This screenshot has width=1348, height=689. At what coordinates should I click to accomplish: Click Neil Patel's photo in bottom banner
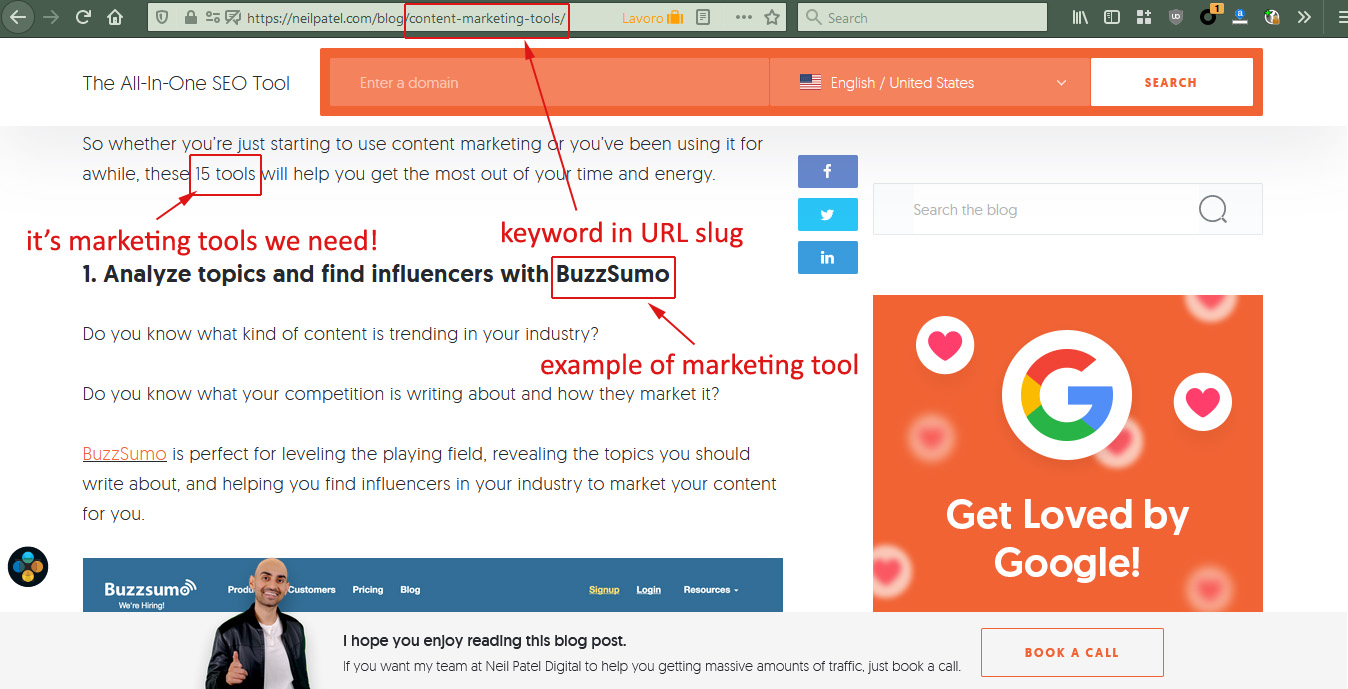259,624
